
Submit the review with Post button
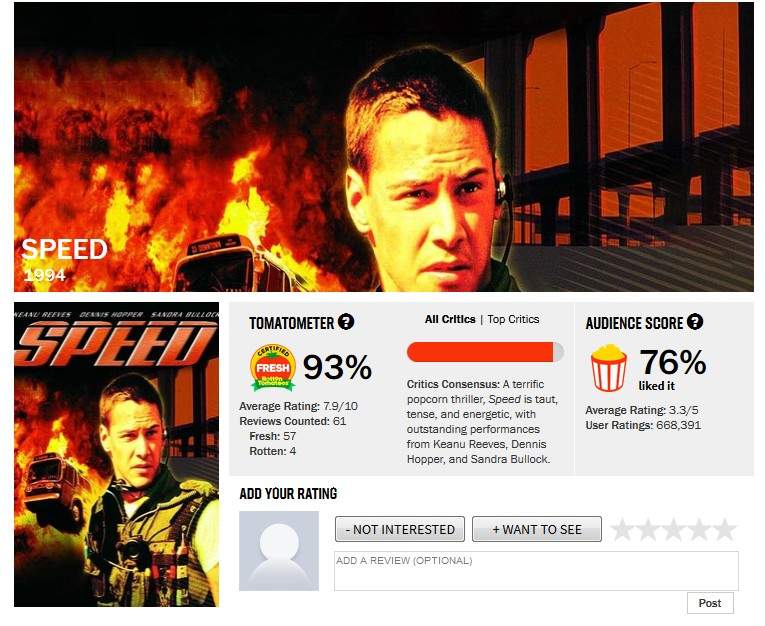coord(710,603)
